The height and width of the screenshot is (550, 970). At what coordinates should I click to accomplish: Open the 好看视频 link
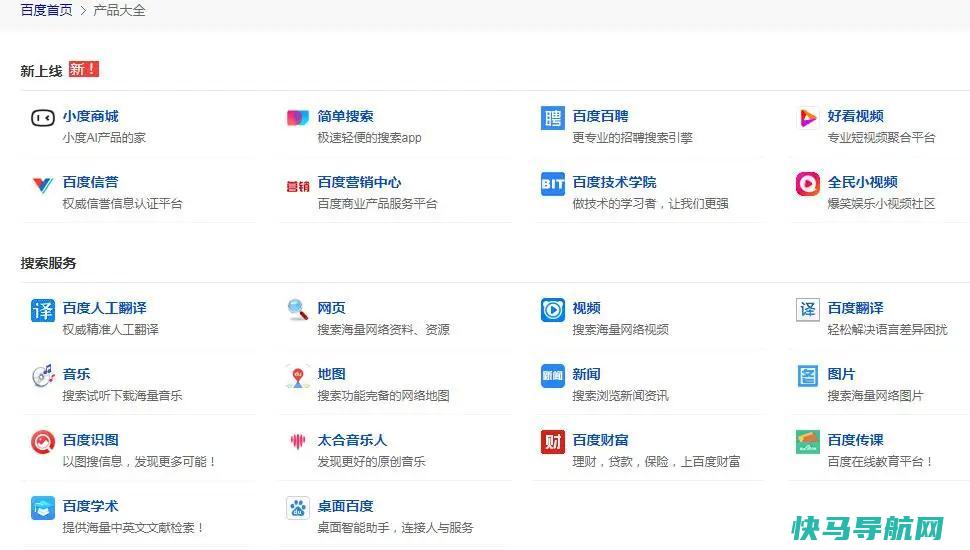855,116
